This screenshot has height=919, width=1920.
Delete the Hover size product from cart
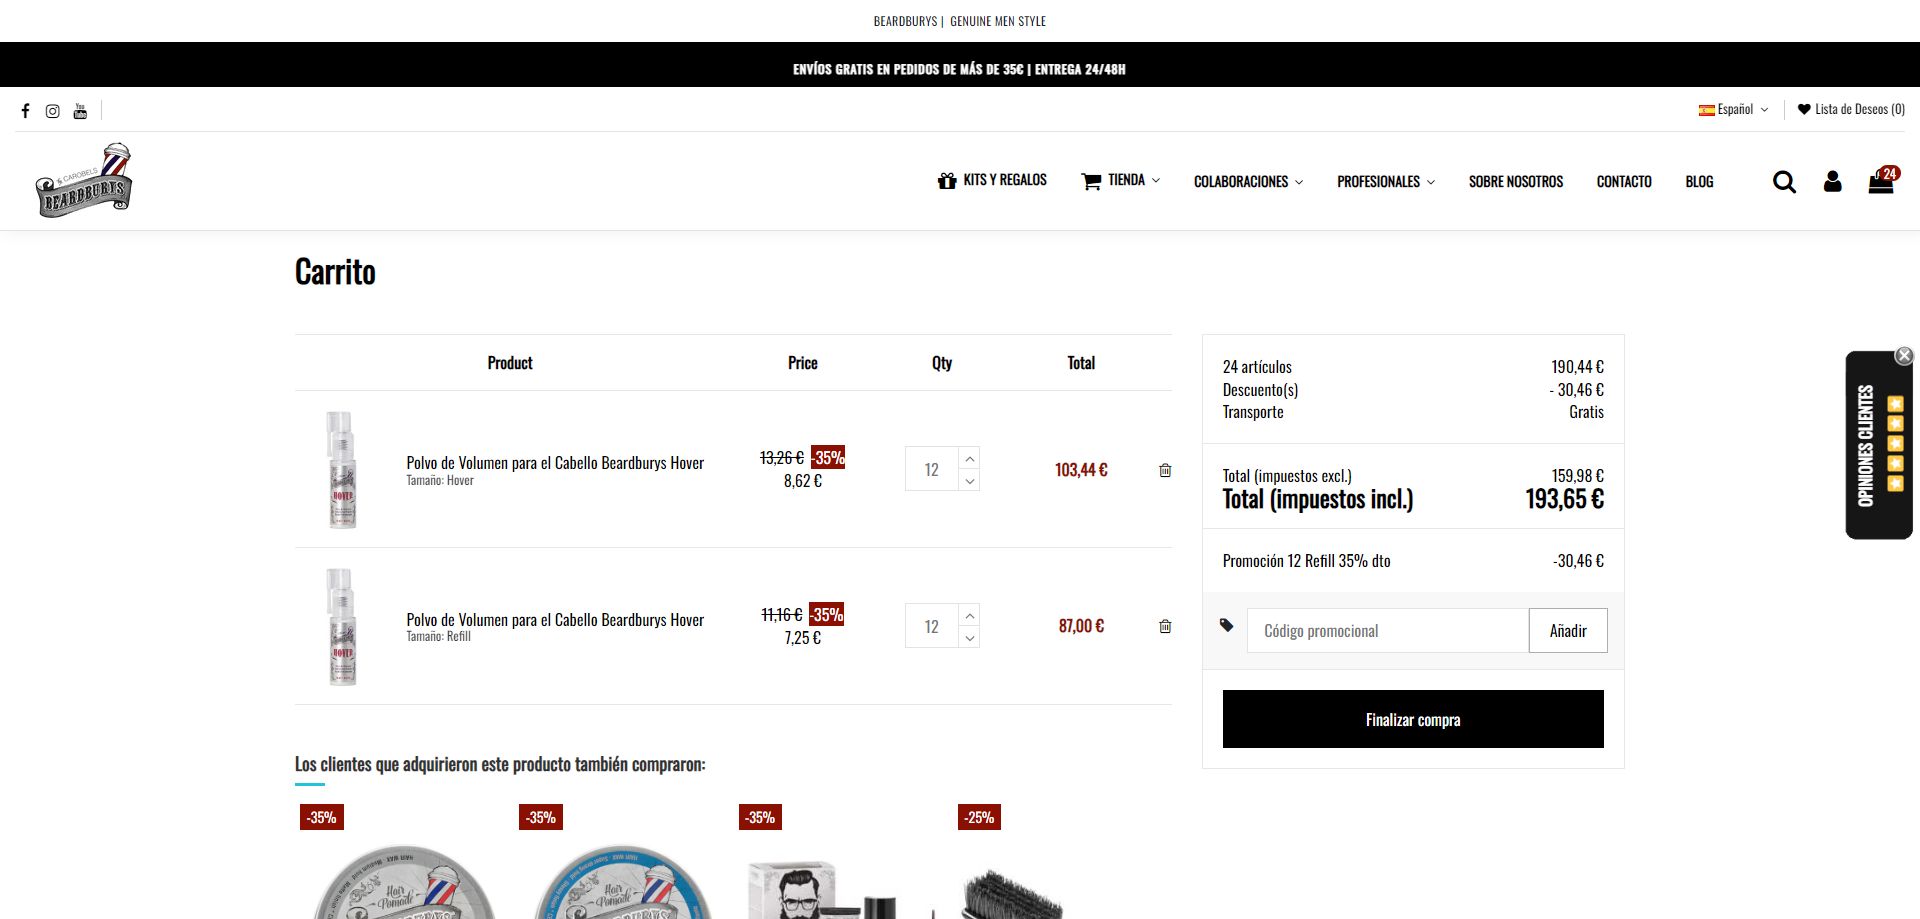[x=1165, y=470]
